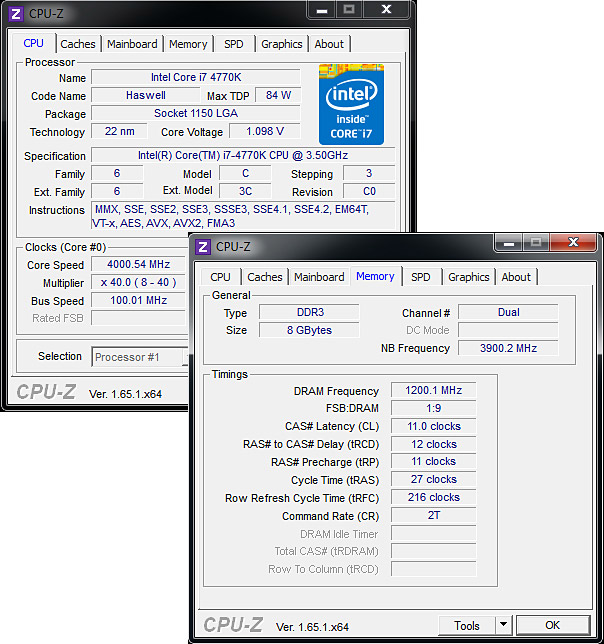Click the specification field 'i7-4770K CPU @ 3.50GHz'
The width and height of the screenshot is (604, 644).
tap(243, 155)
